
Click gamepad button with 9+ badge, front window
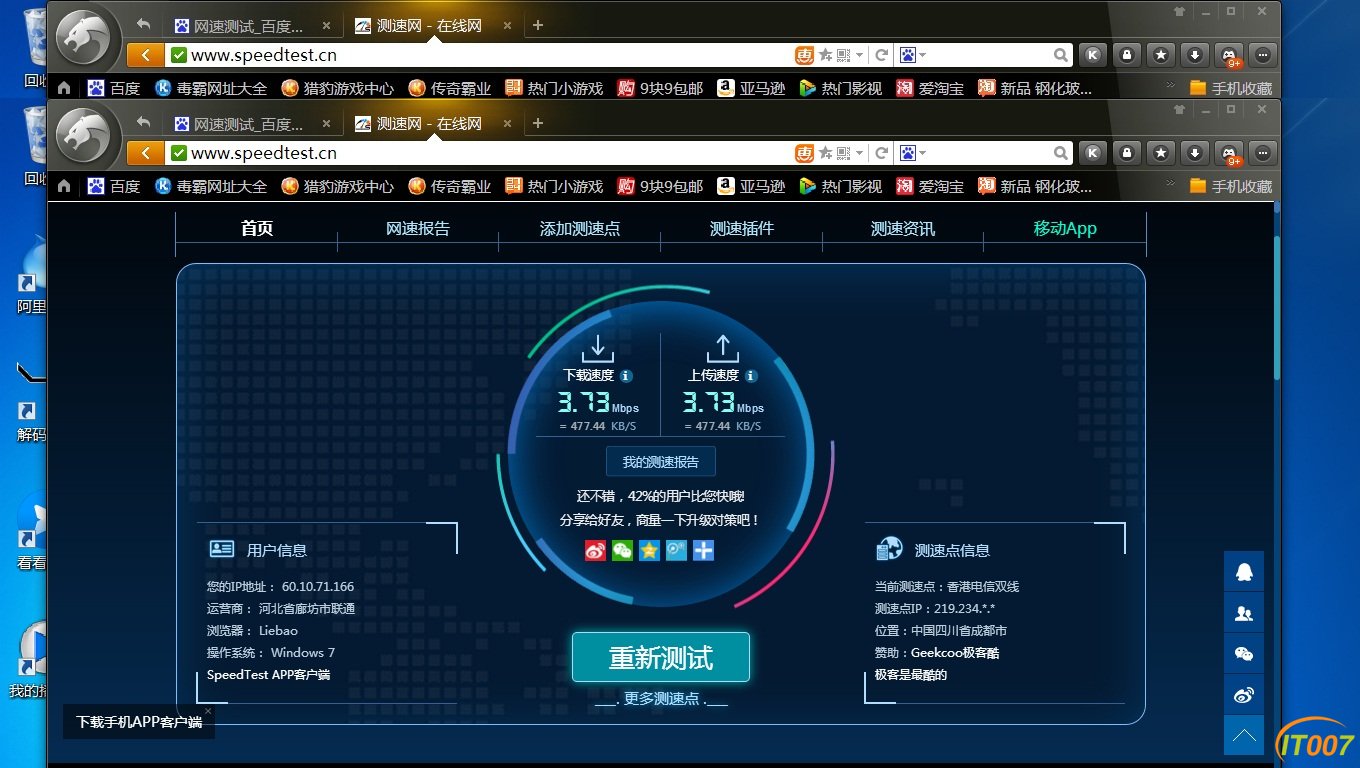[1229, 153]
